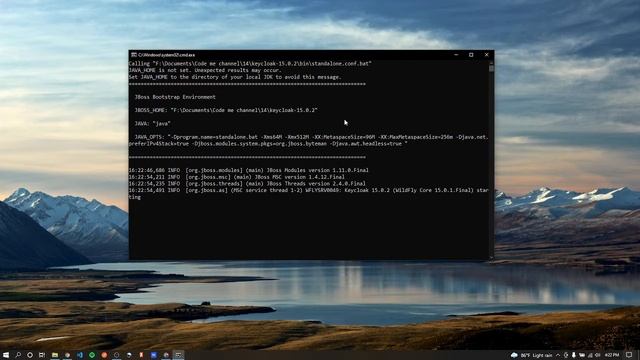Open Cortana circle icon on taskbar
This screenshot has width=640, height=360.
30,355
